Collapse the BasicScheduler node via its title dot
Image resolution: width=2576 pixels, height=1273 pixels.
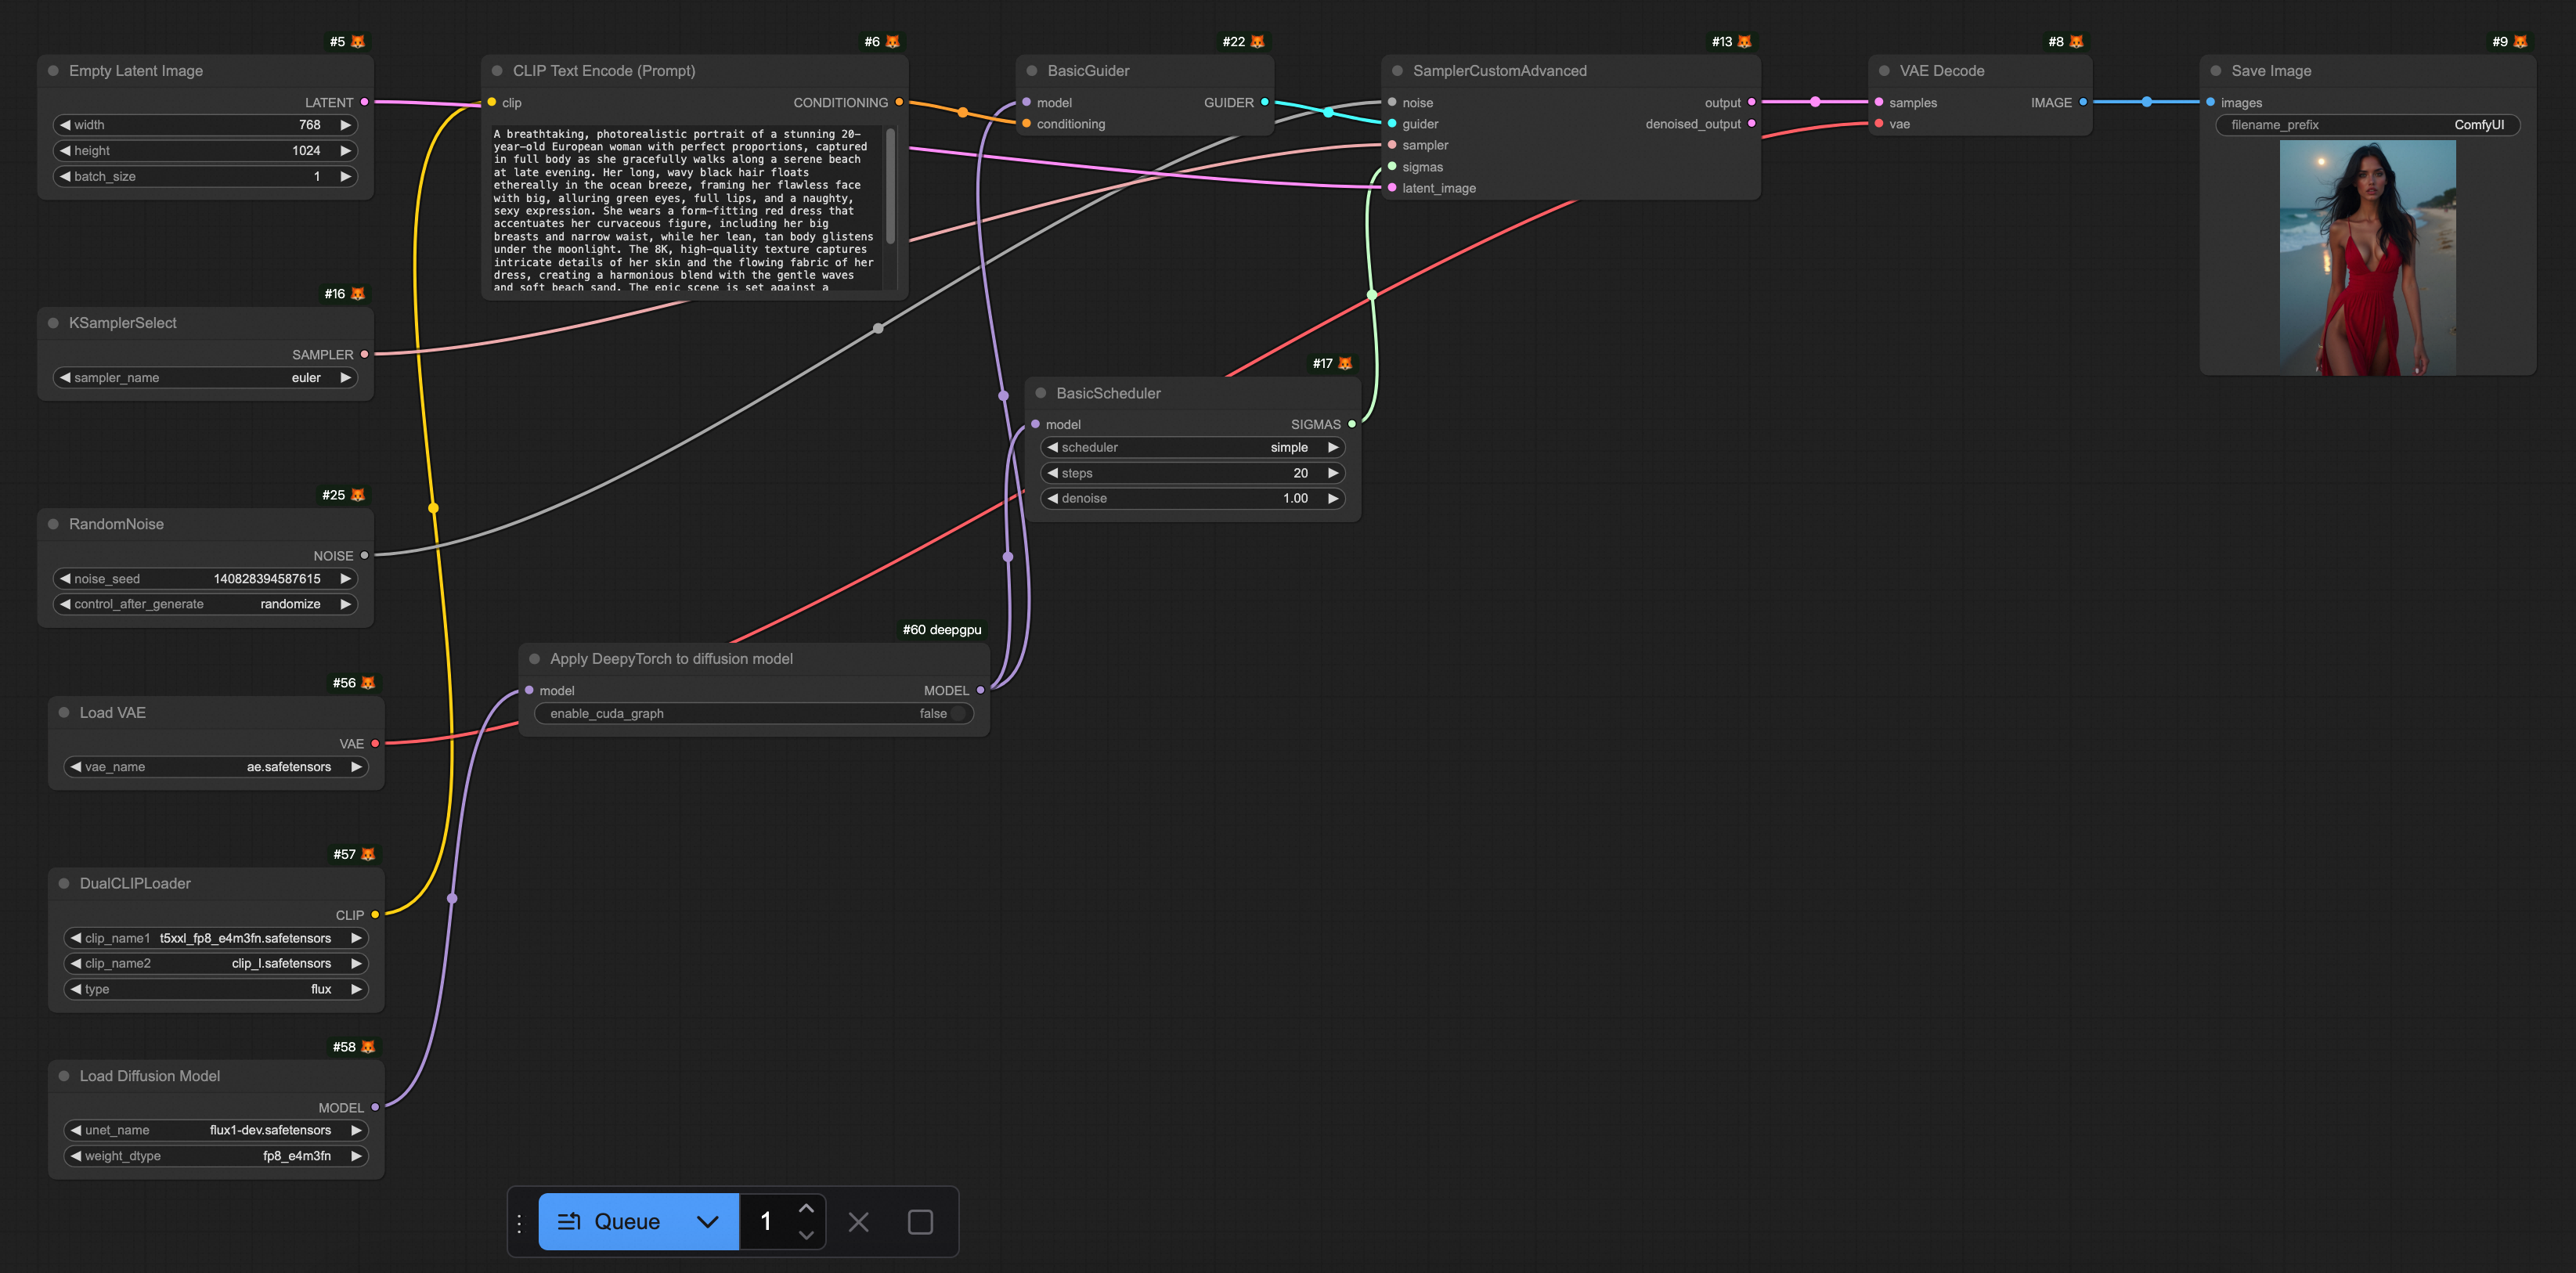[1041, 393]
